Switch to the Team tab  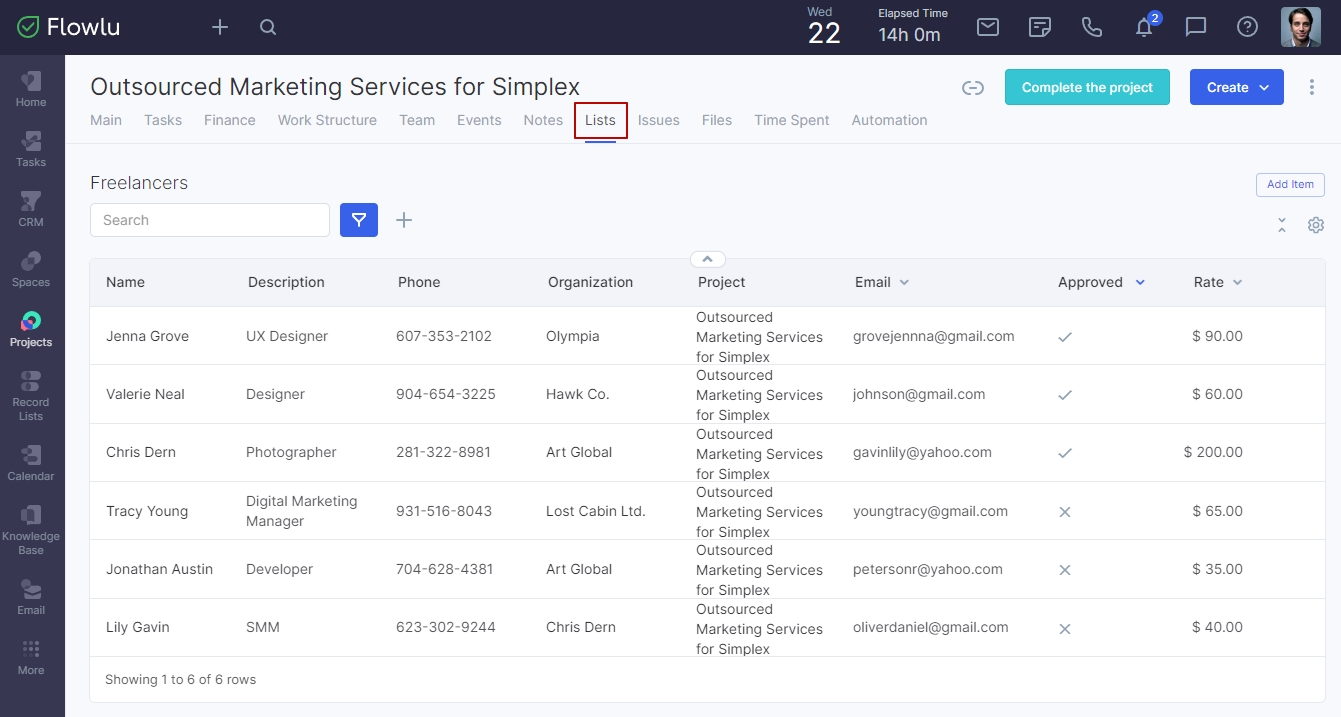tap(417, 120)
